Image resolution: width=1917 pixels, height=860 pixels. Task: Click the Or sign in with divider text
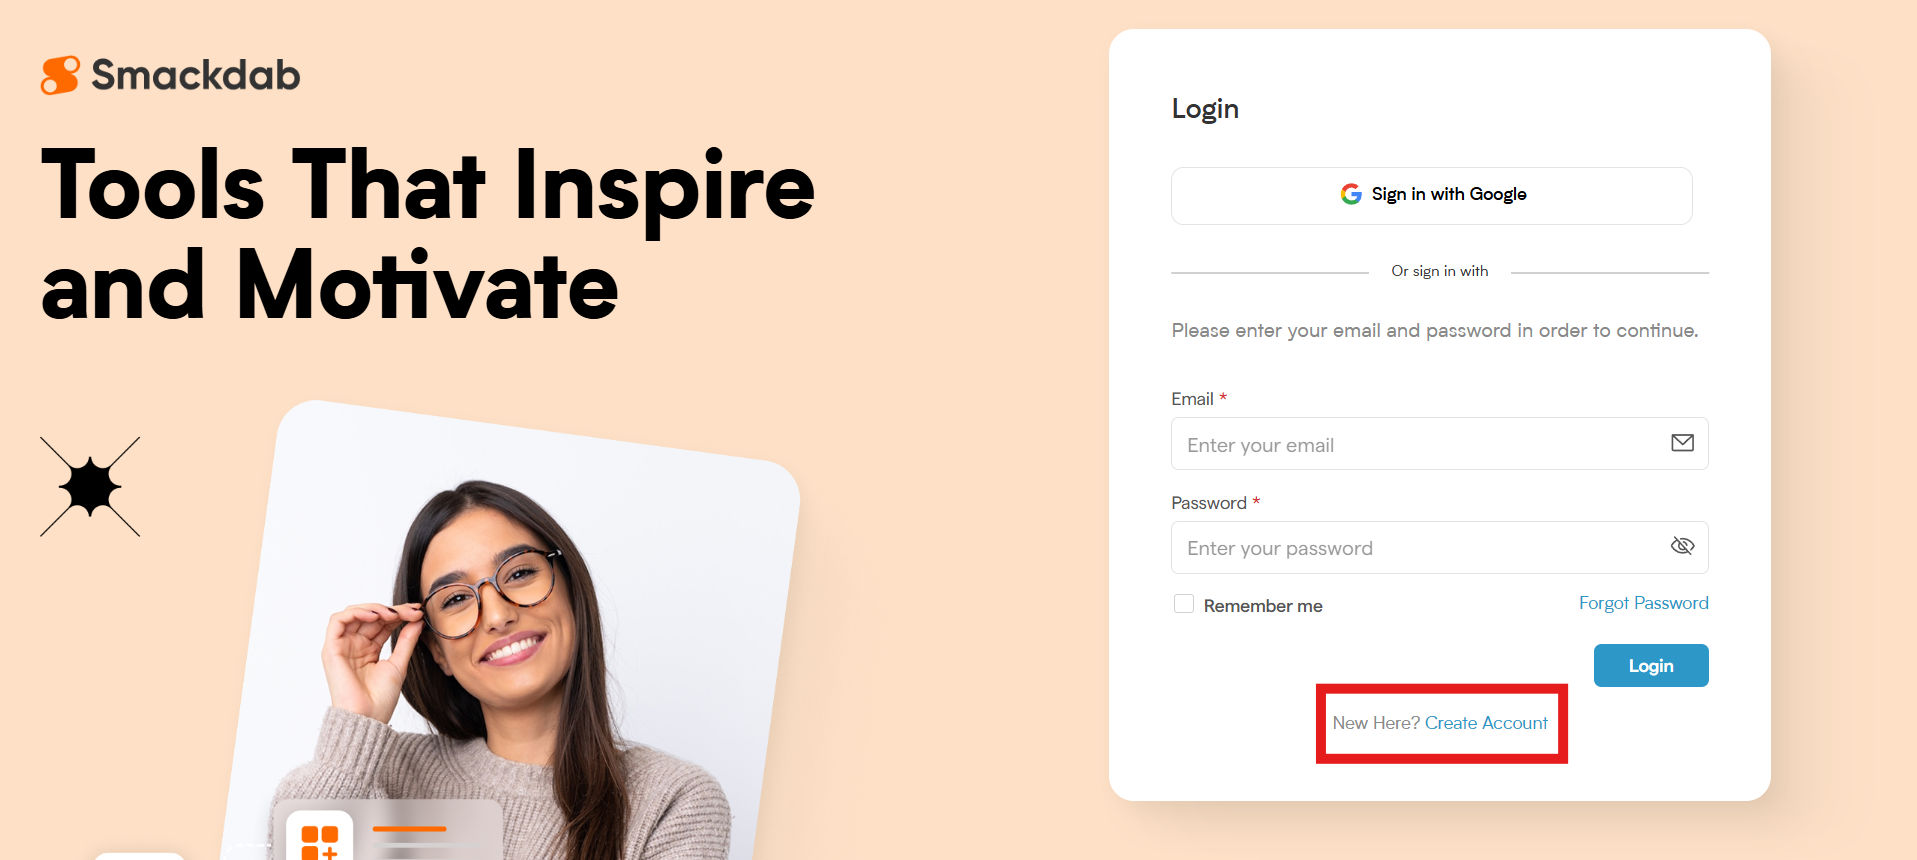[x=1440, y=271]
